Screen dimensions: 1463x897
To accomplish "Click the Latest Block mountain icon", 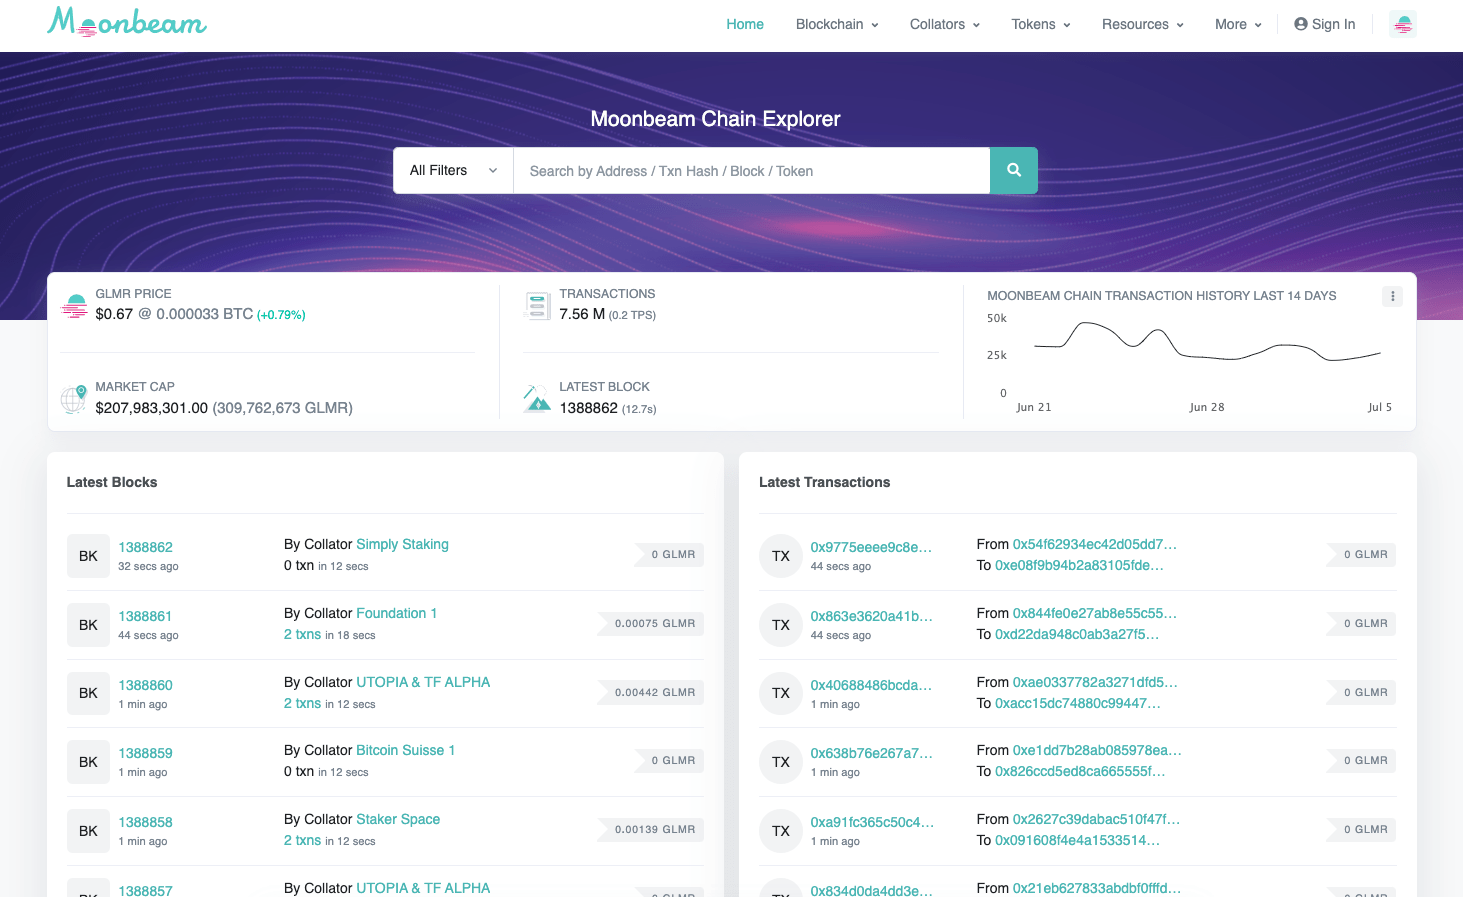I will point(537,398).
